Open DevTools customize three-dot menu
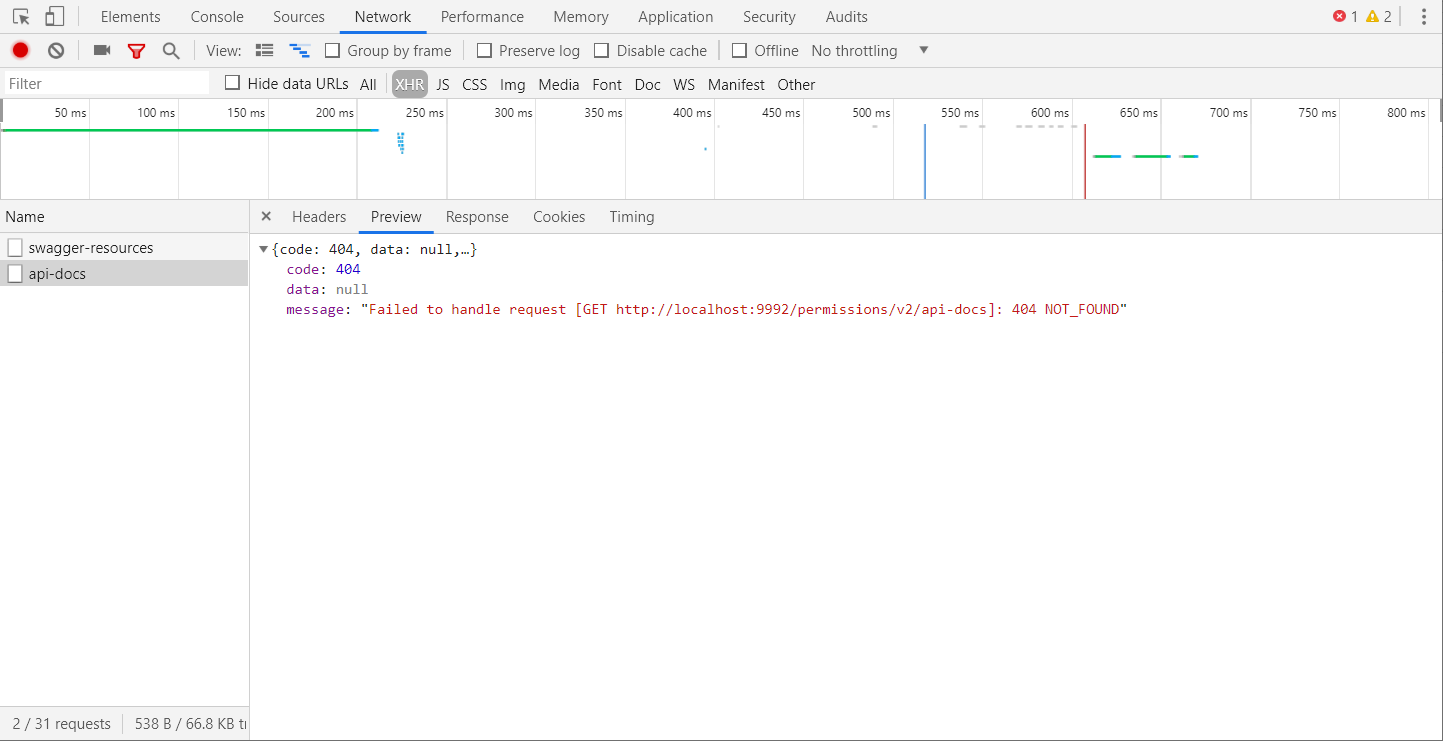This screenshot has width=1443, height=741. coord(1424,17)
